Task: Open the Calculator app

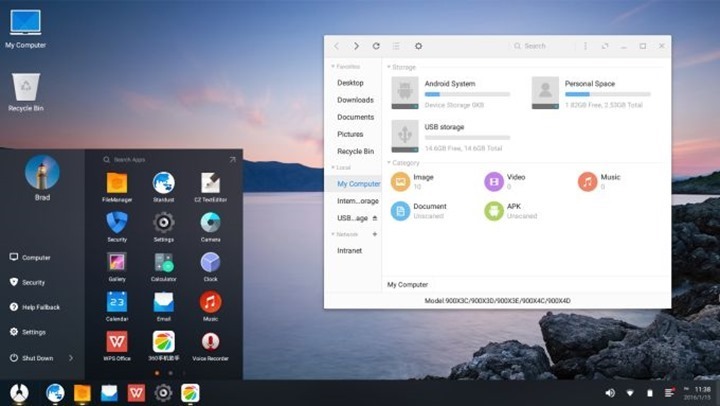Action: click(x=163, y=262)
